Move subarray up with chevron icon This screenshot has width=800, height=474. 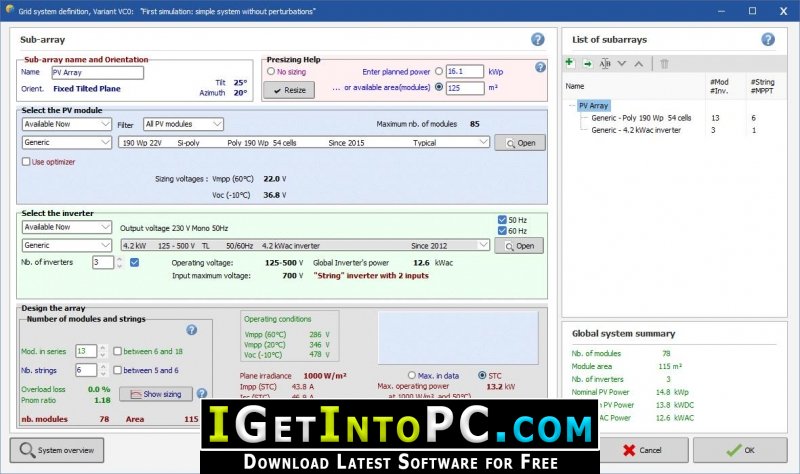(x=639, y=64)
